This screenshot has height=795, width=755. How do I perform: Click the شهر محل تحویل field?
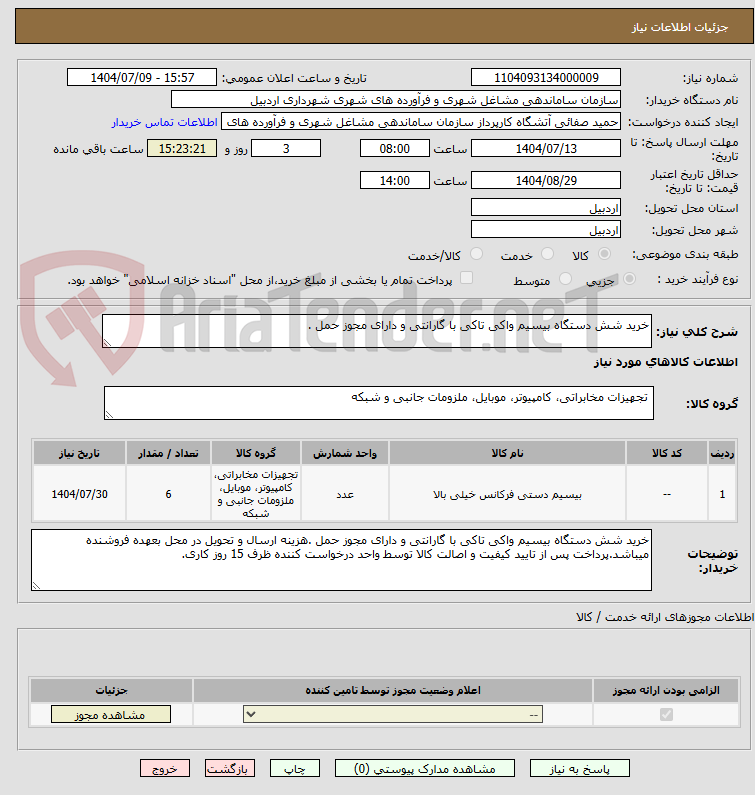point(546,229)
